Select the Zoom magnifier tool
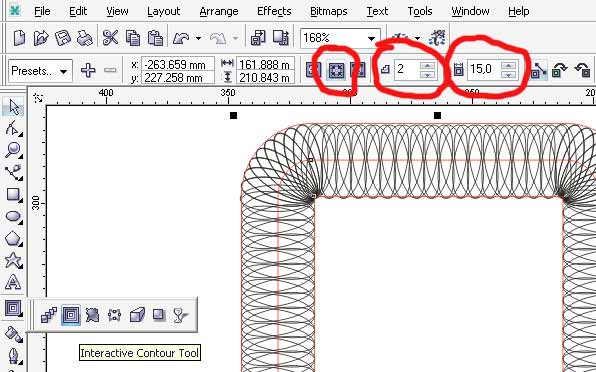The width and height of the screenshot is (596, 372). pyautogui.click(x=13, y=150)
